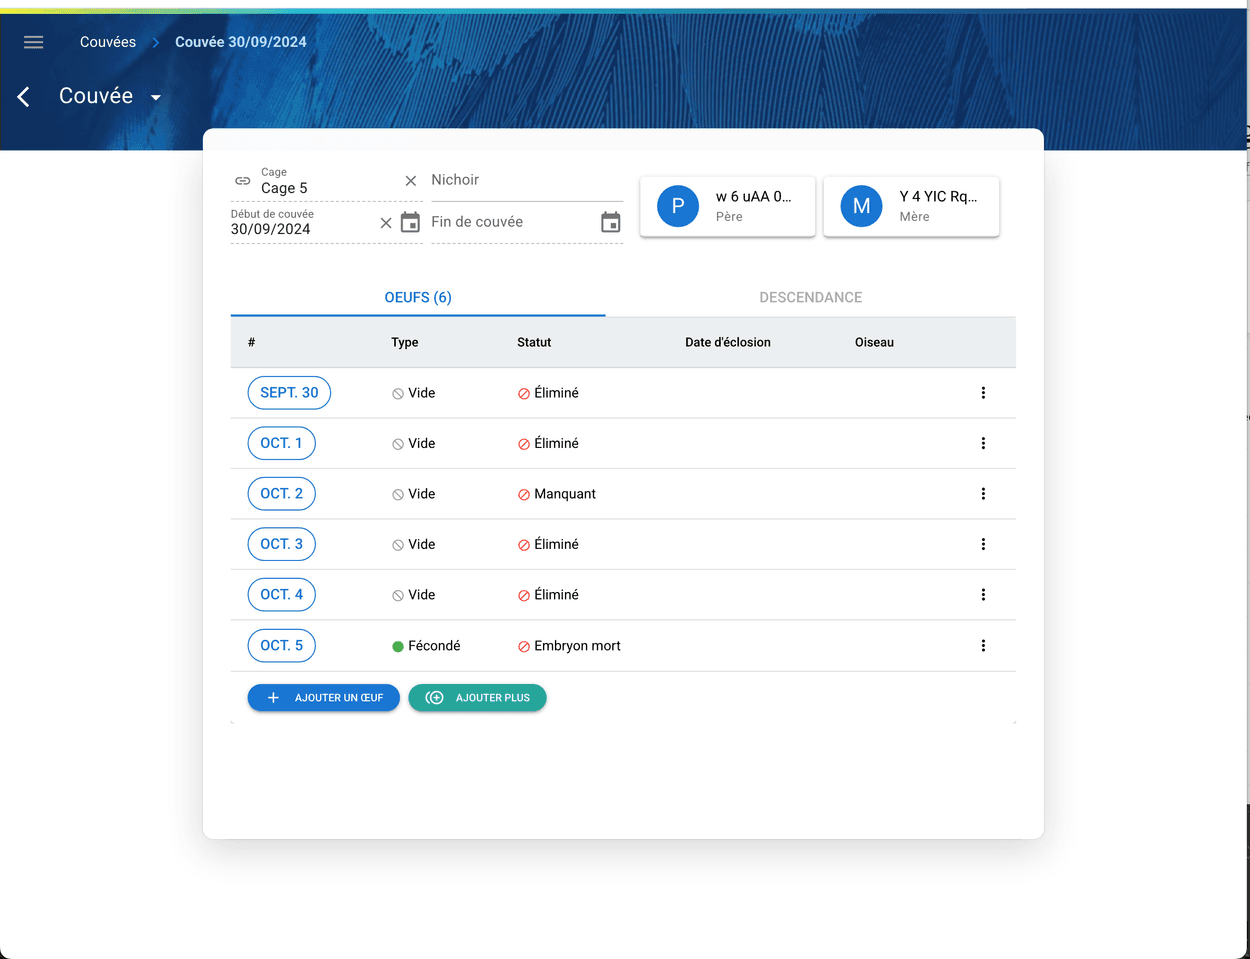Select the OCT. 3 egg chip

pos(281,544)
